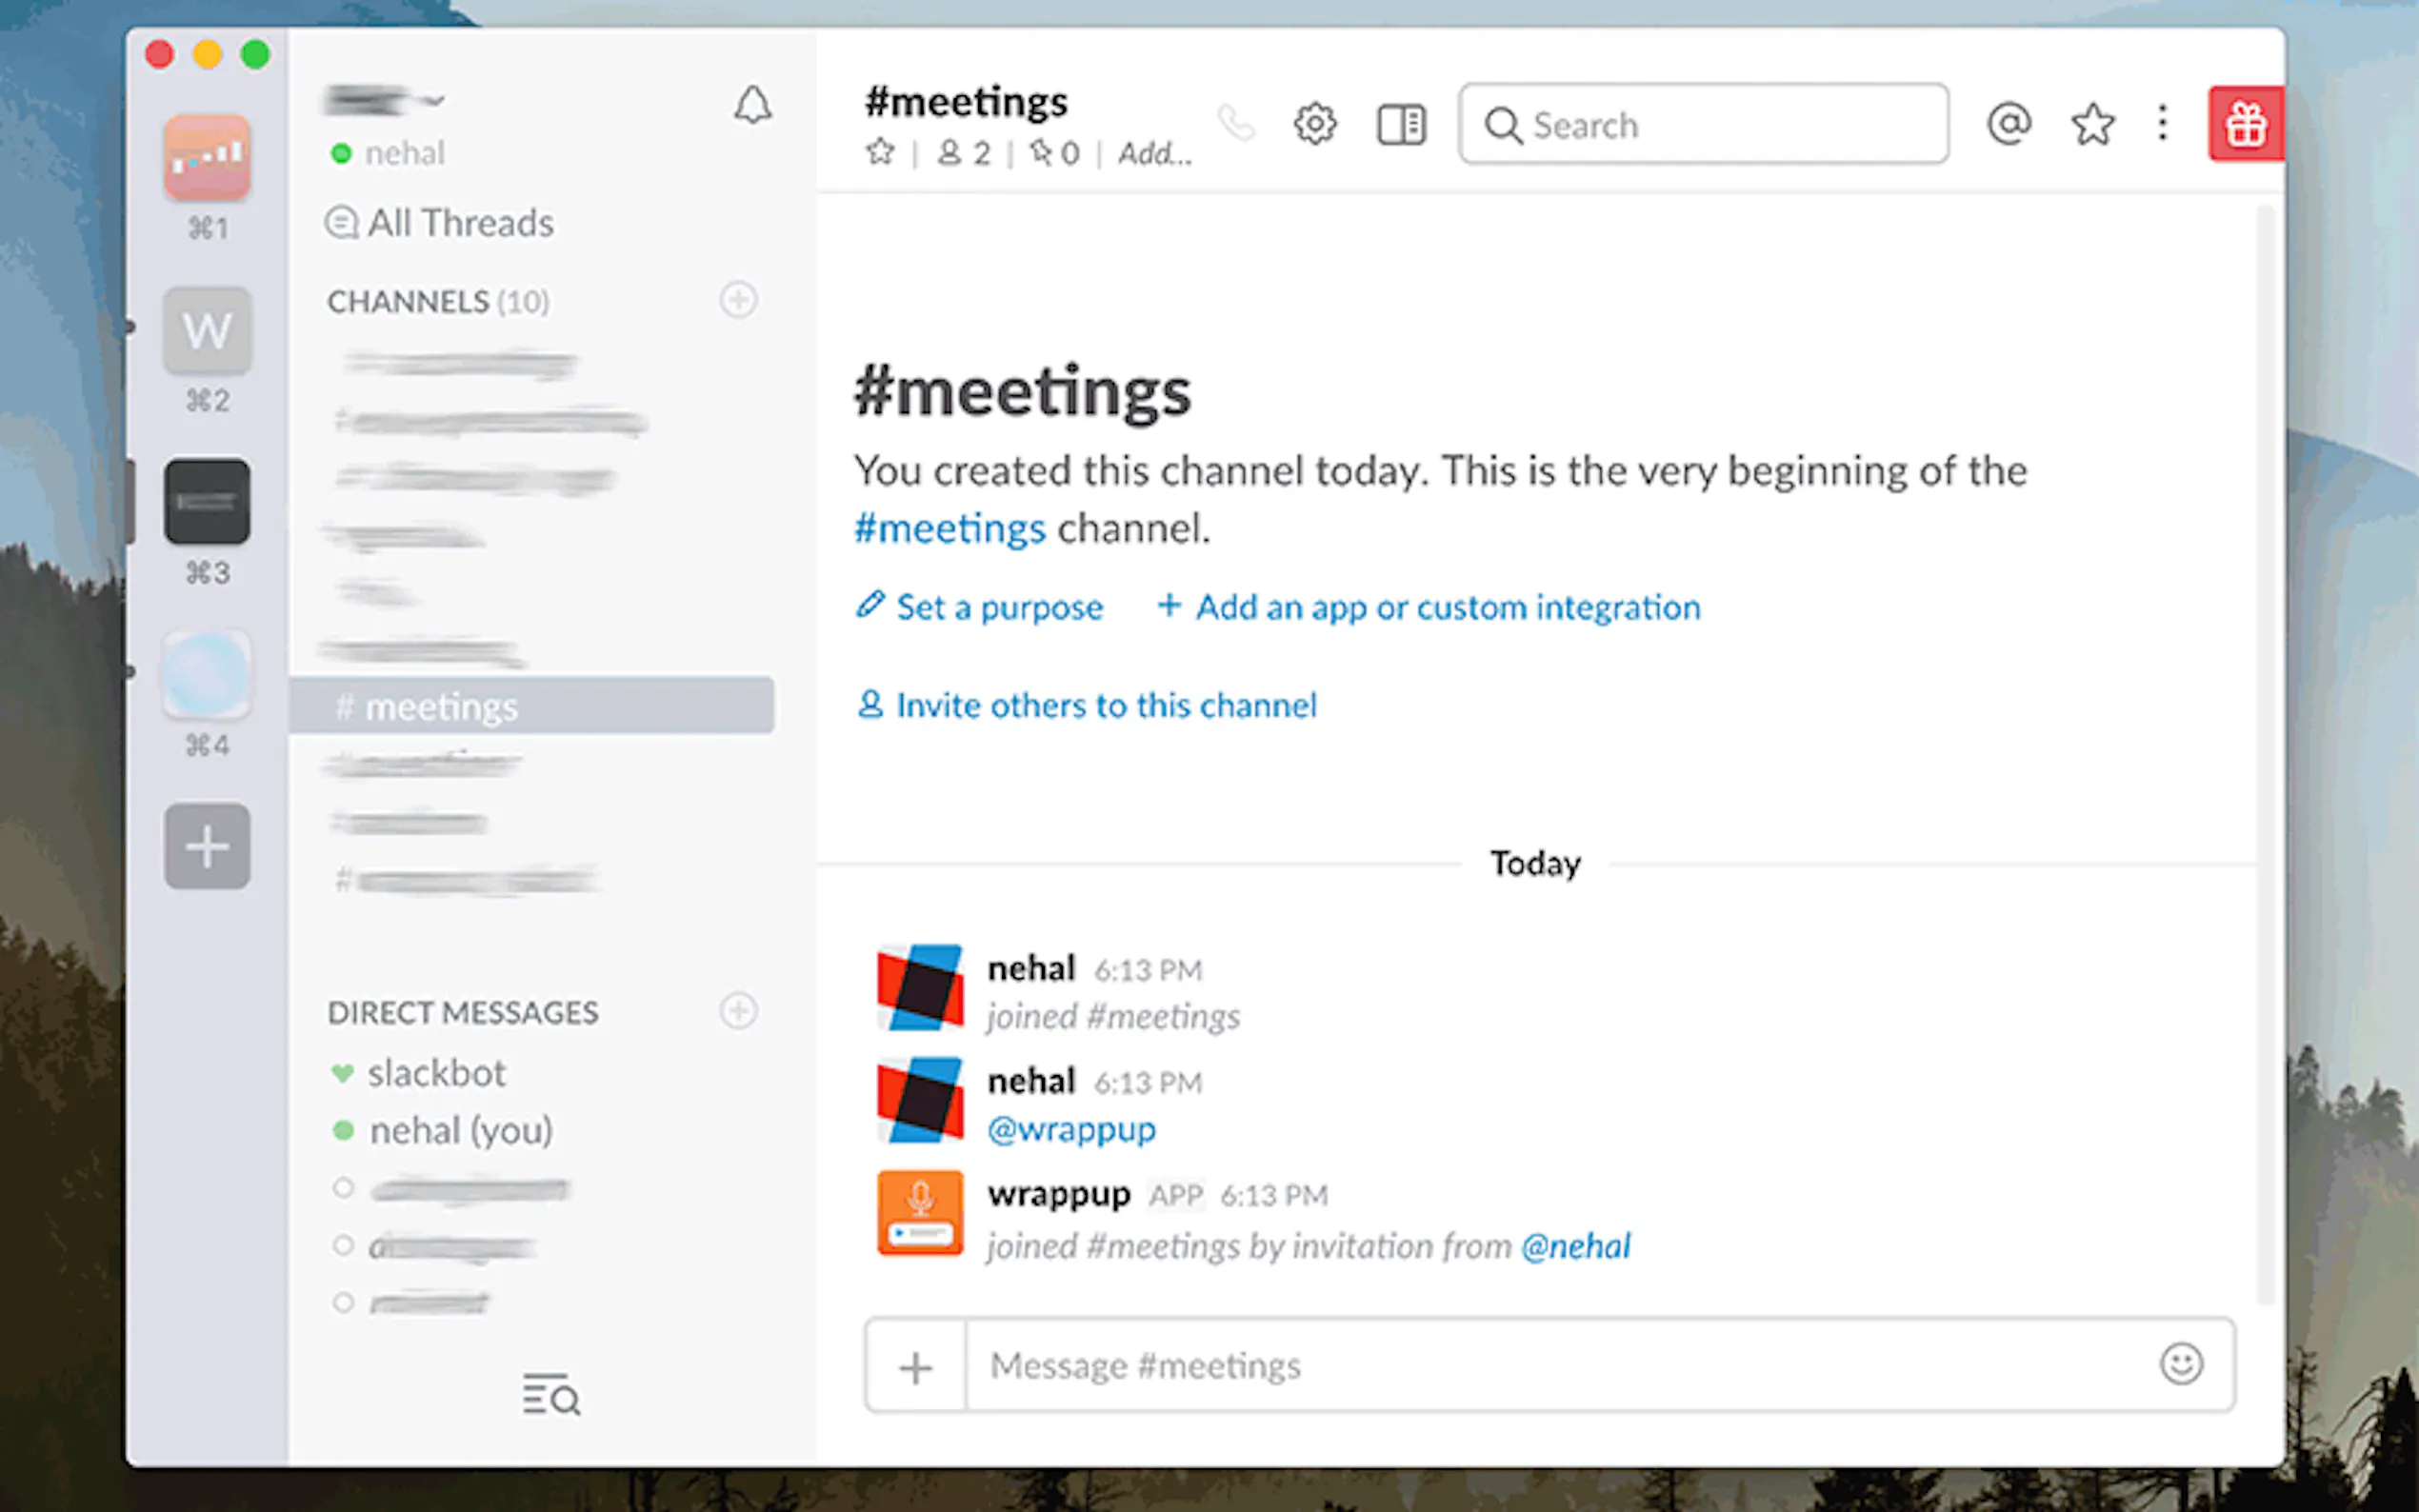Open workspace name dropdown menu
Image resolution: width=2419 pixels, height=1512 pixels.
click(385, 101)
